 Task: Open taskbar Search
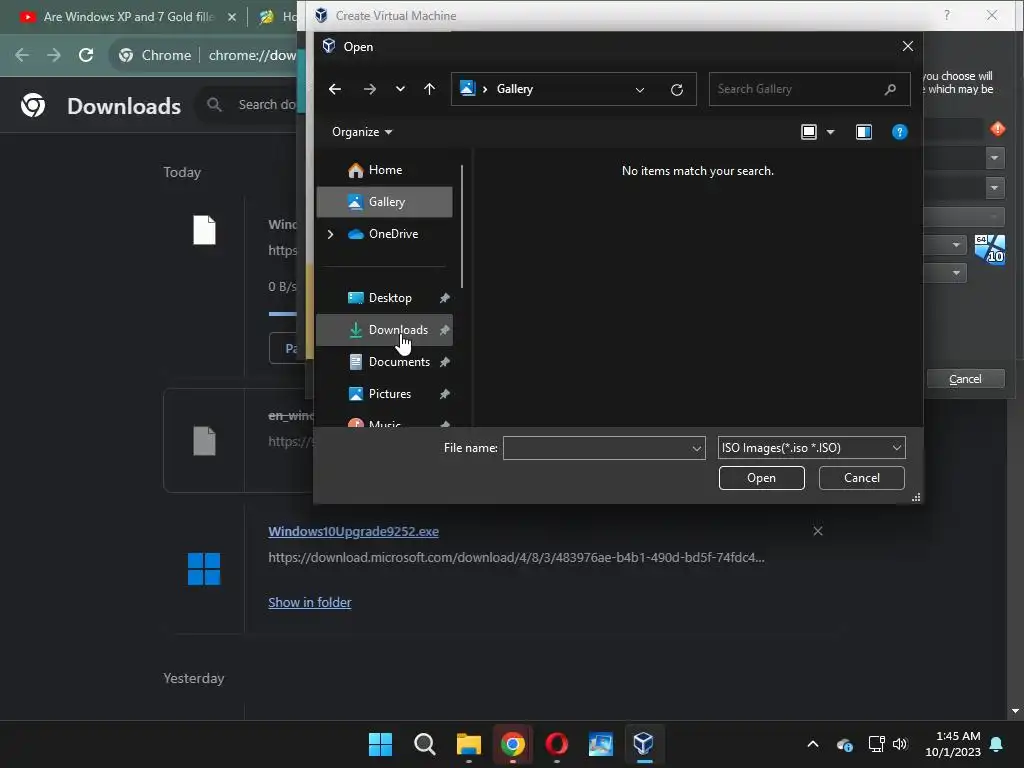(424, 744)
